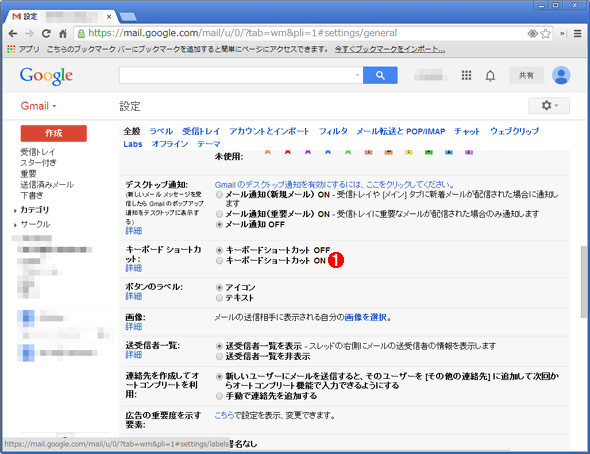Select 送受信者一覧を表示 radio
Screen dimensions: 590x454
pos(219,346)
